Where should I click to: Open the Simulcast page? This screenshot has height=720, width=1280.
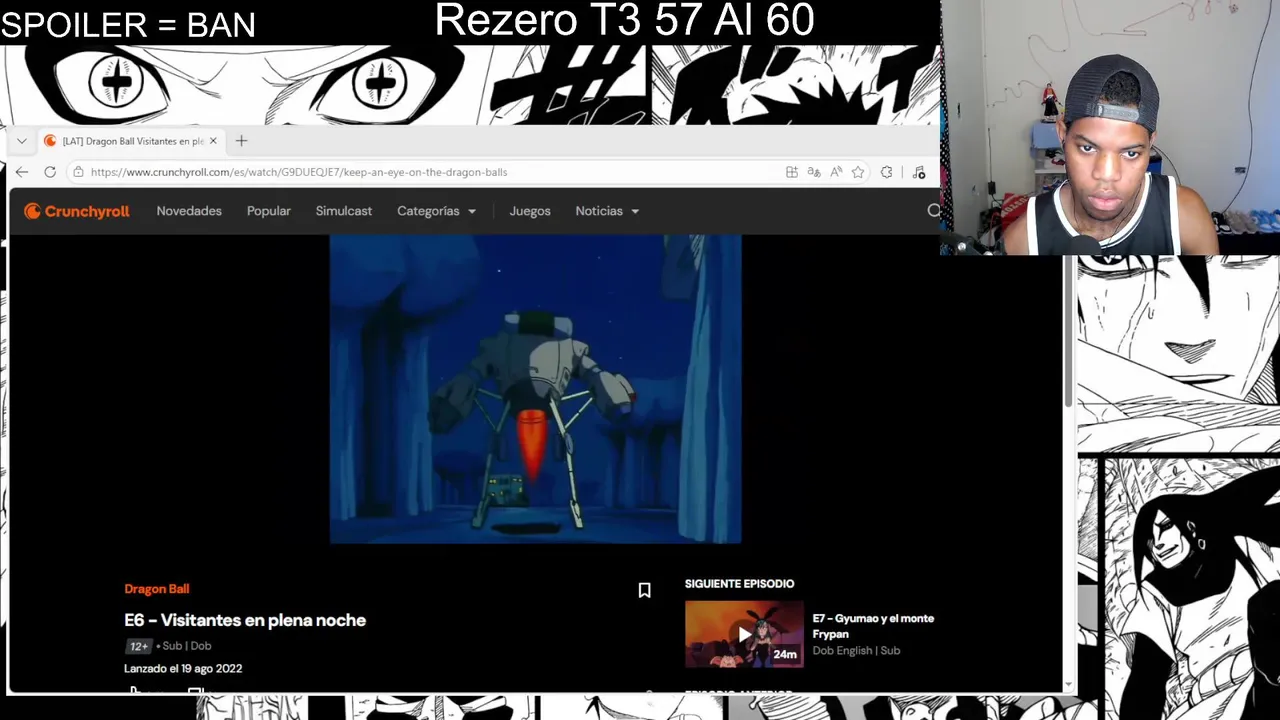[344, 211]
